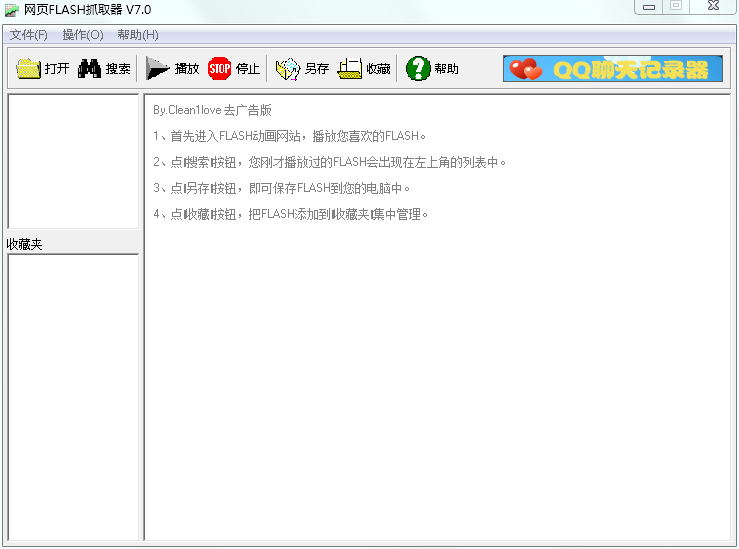
Task: Click inside the empty Flash results list
Action: point(73,160)
